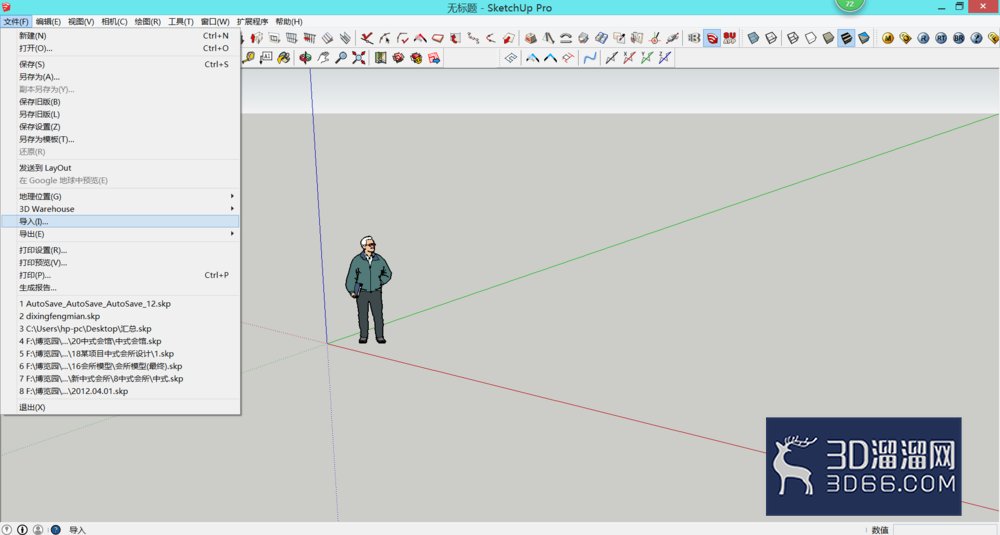Click the Zoom Extents icon
This screenshot has width=1000, height=535.
[358, 57]
